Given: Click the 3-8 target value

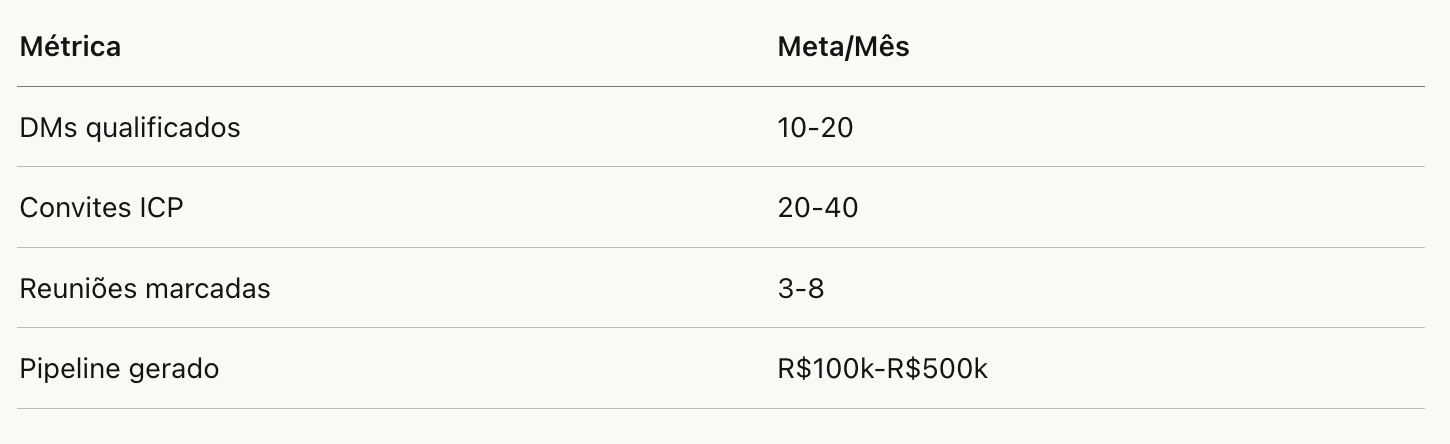Looking at the screenshot, I should [x=800, y=289].
